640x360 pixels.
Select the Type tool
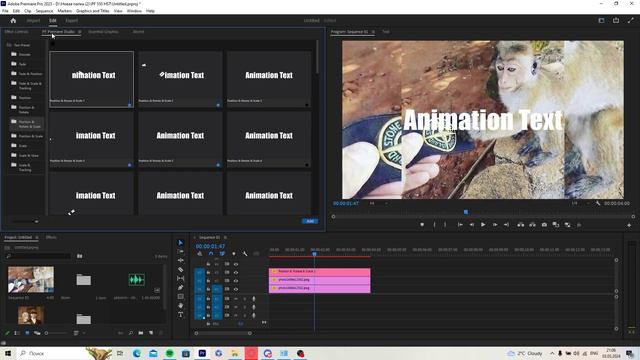(180, 314)
